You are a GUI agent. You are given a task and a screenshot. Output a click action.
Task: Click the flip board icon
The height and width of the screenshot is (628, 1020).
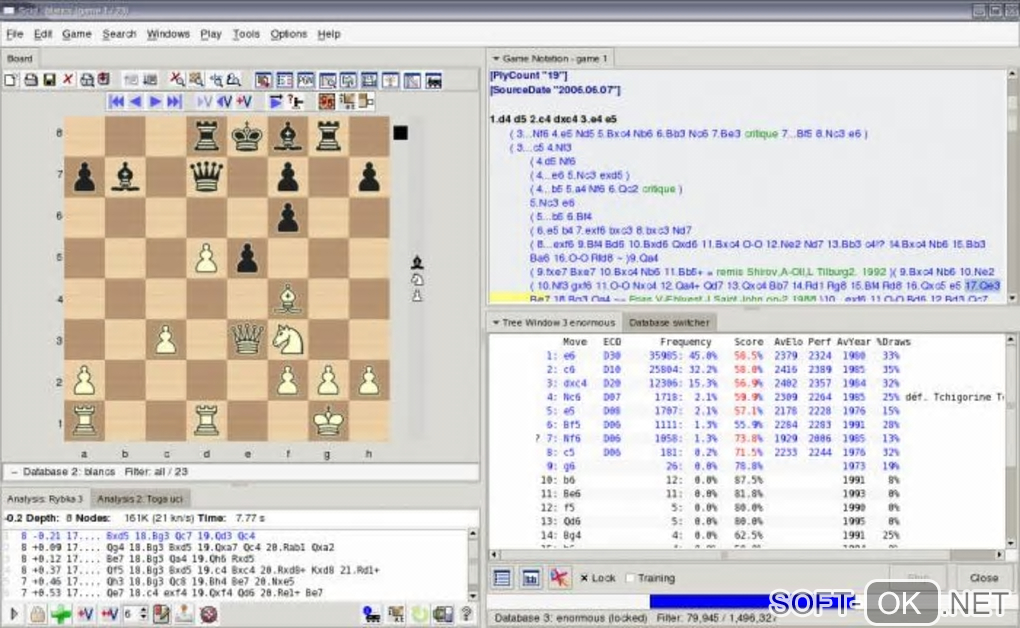327,102
